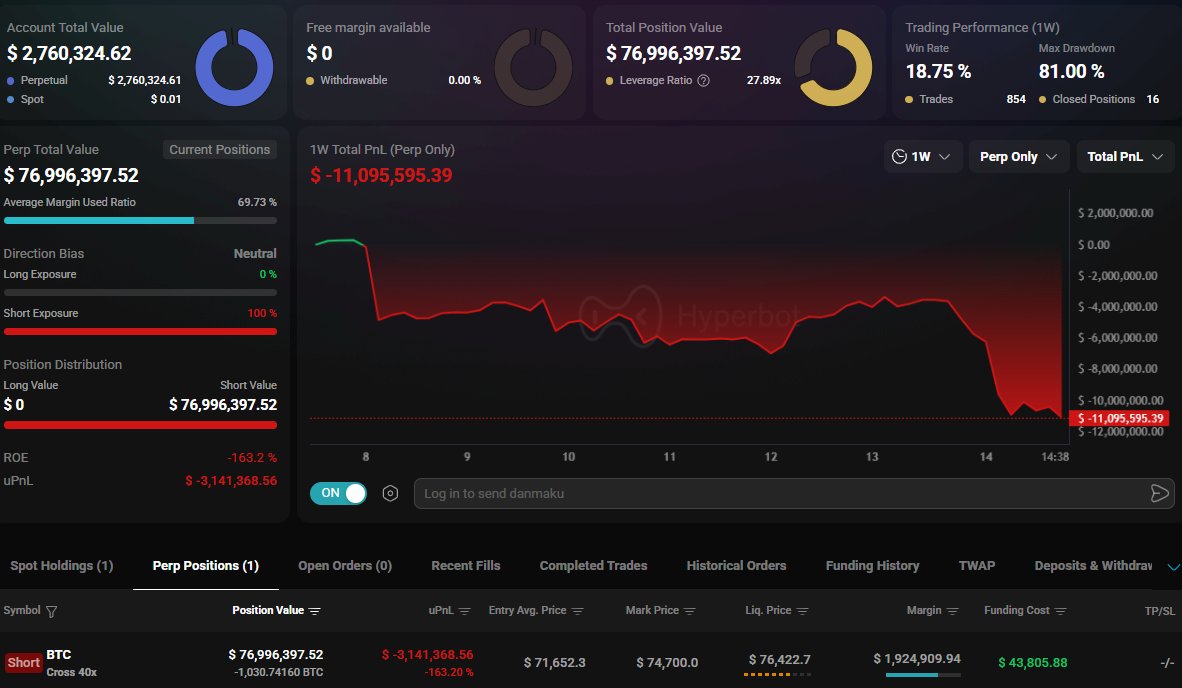Expand more tabs with the chevron arrow
This screenshot has width=1182, height=688.
coord(1173,567)
